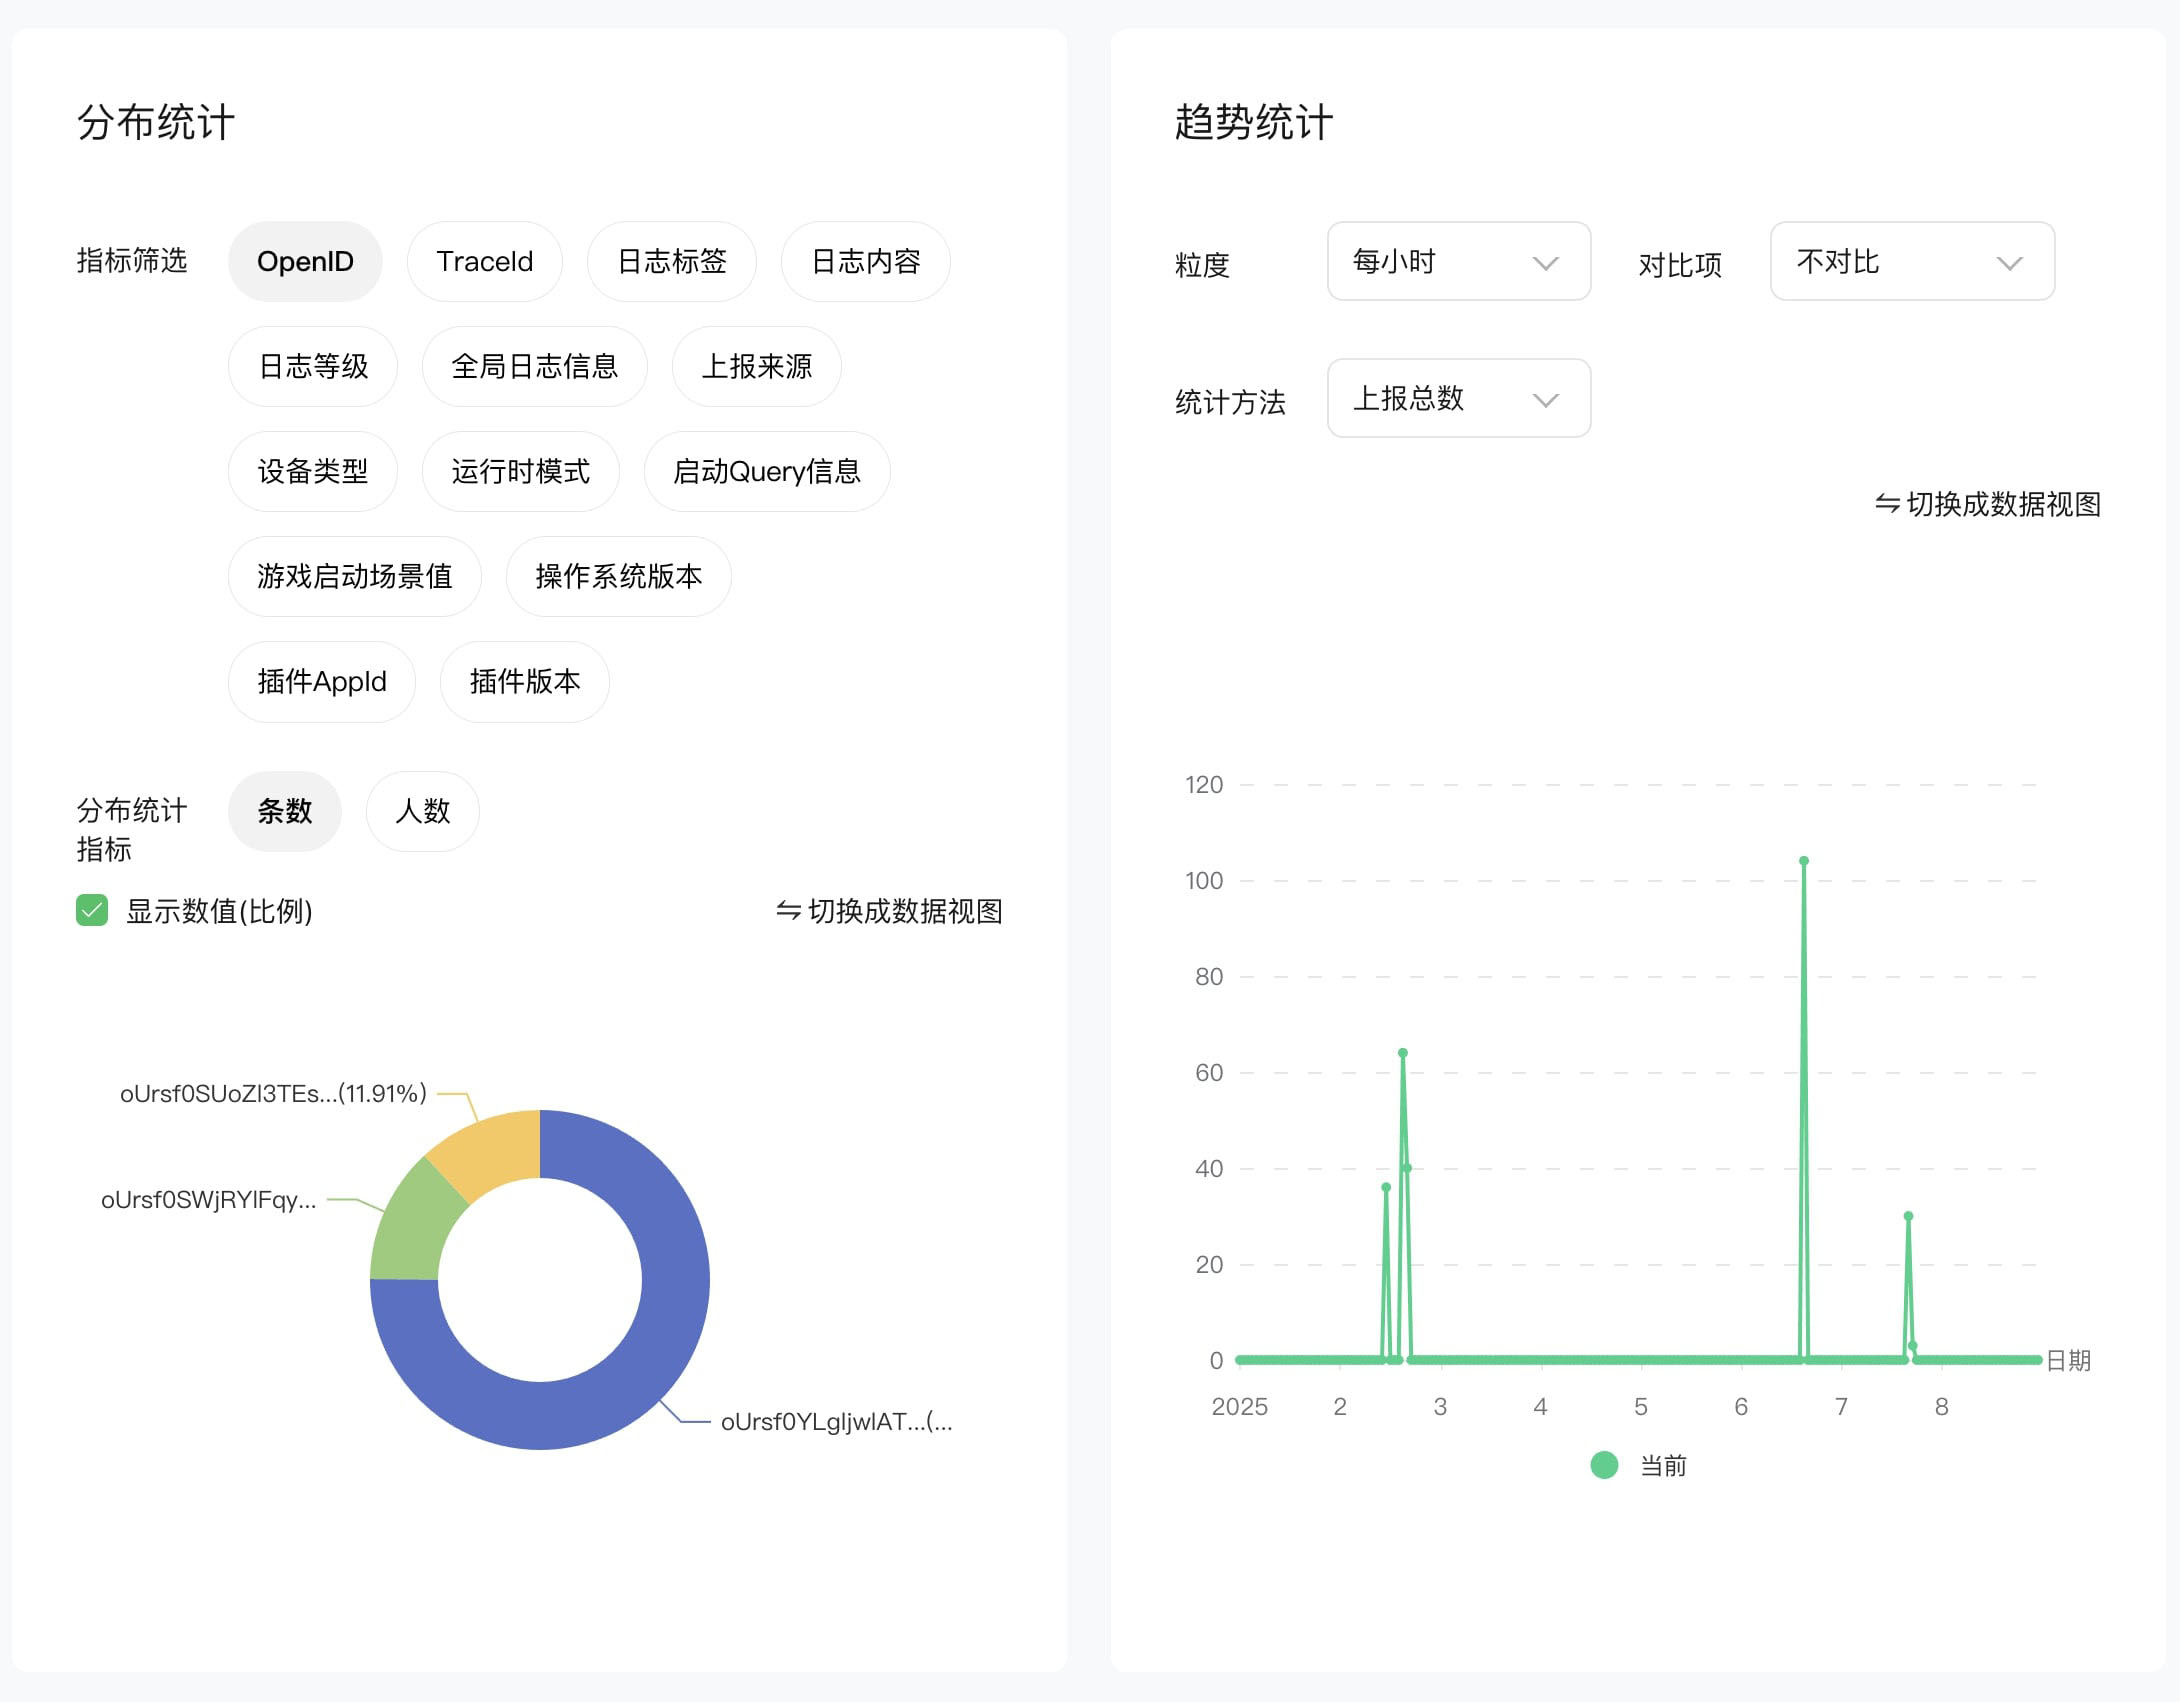Image resolution: width=2180 pixels, height=1702 pixels.
Task: Uncheck the 显示数值(比例) checkbox
Action: pyautogui.click(x=92, y=911)
